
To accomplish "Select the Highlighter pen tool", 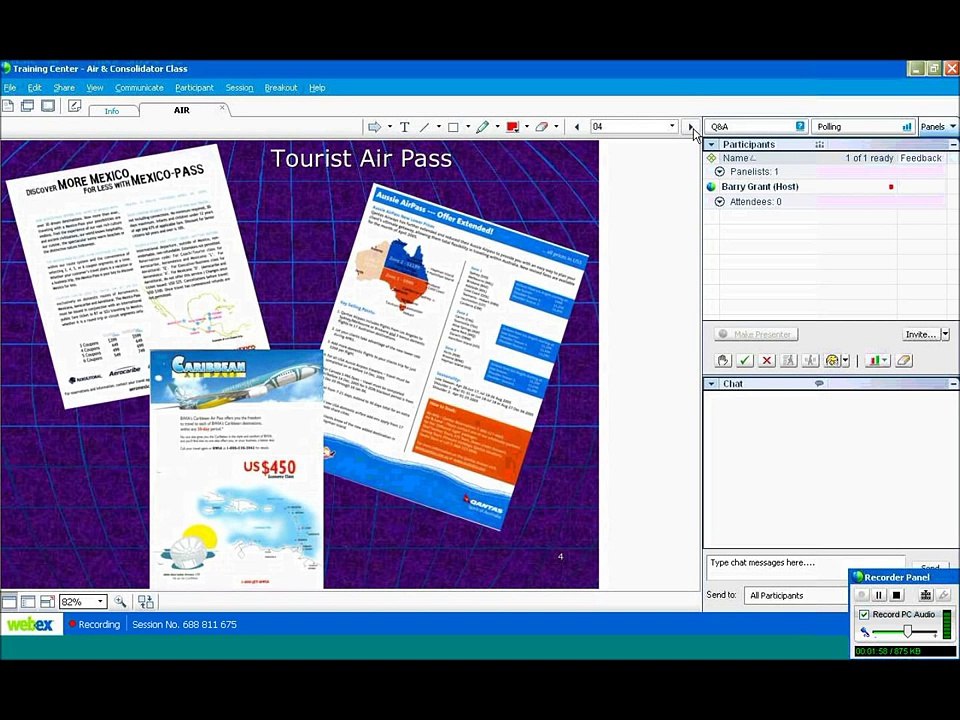I will point(482,127).
